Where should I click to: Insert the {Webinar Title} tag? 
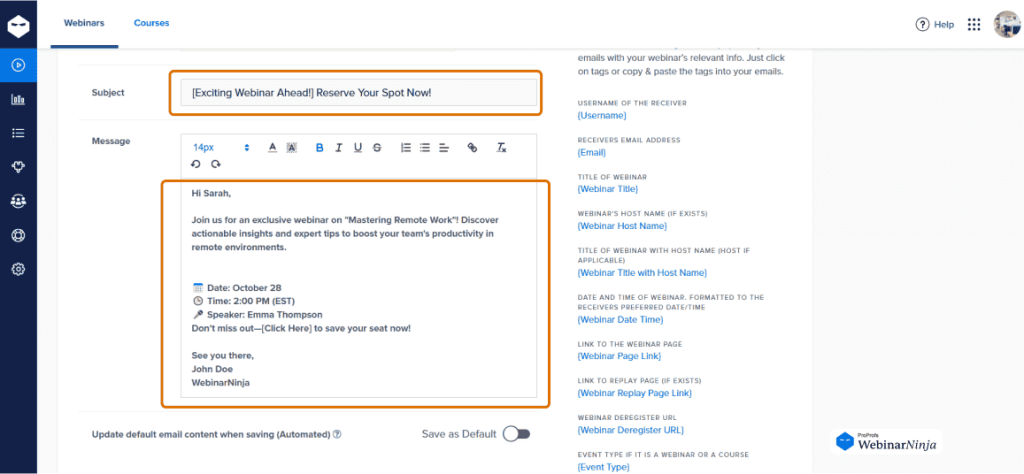pos(607,189)
